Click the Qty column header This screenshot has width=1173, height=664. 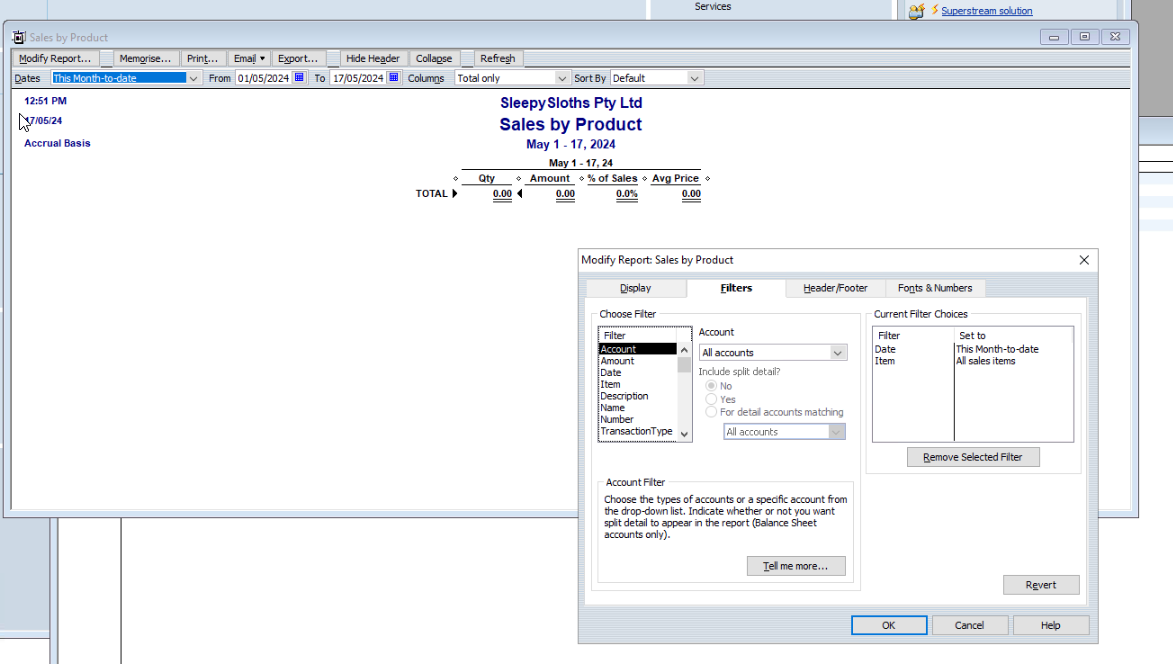tap(487, 179)
